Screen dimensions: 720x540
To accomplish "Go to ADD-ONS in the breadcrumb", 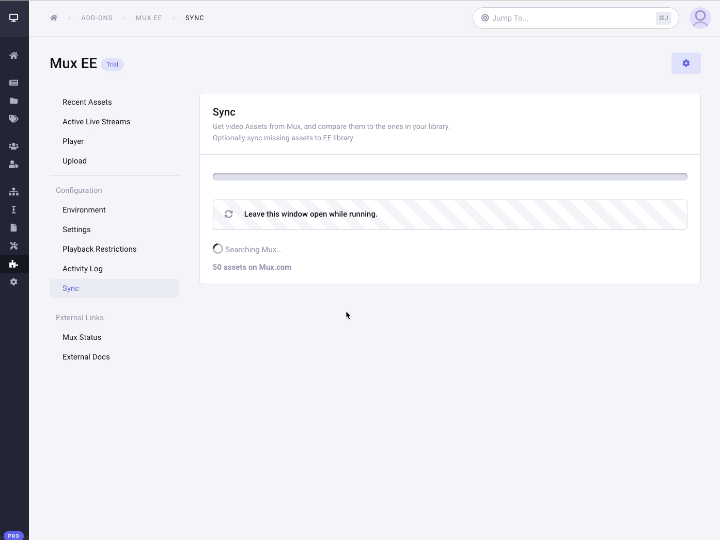I will 96,18.
